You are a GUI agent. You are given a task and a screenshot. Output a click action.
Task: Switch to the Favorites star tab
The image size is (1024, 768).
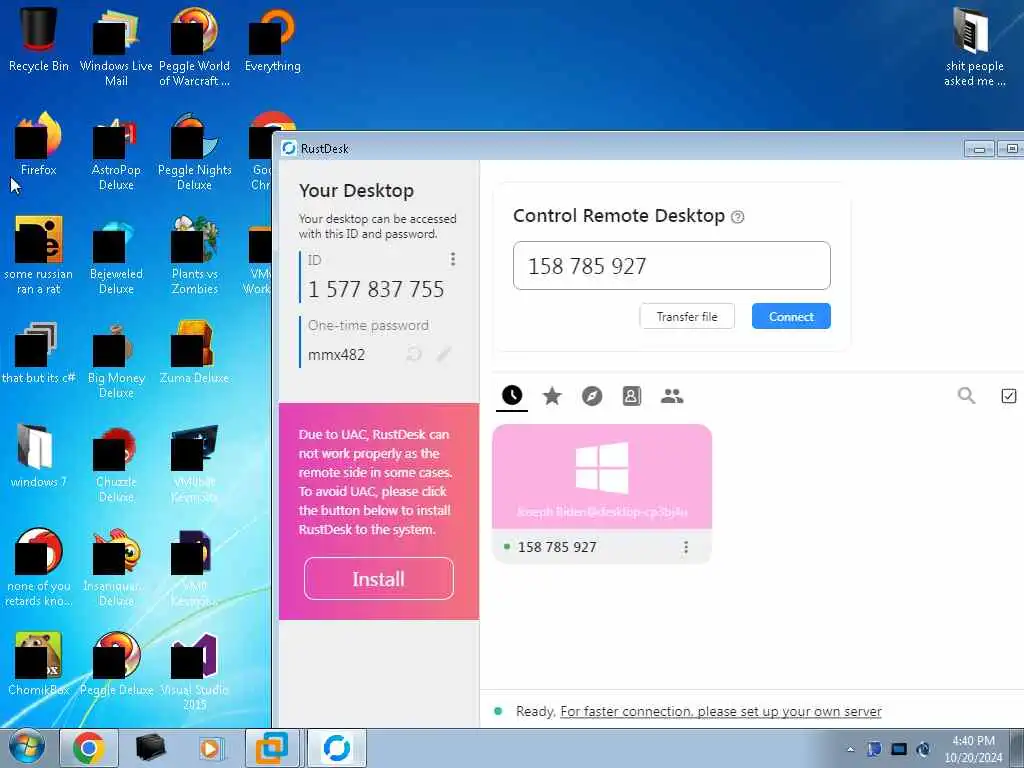552,396
